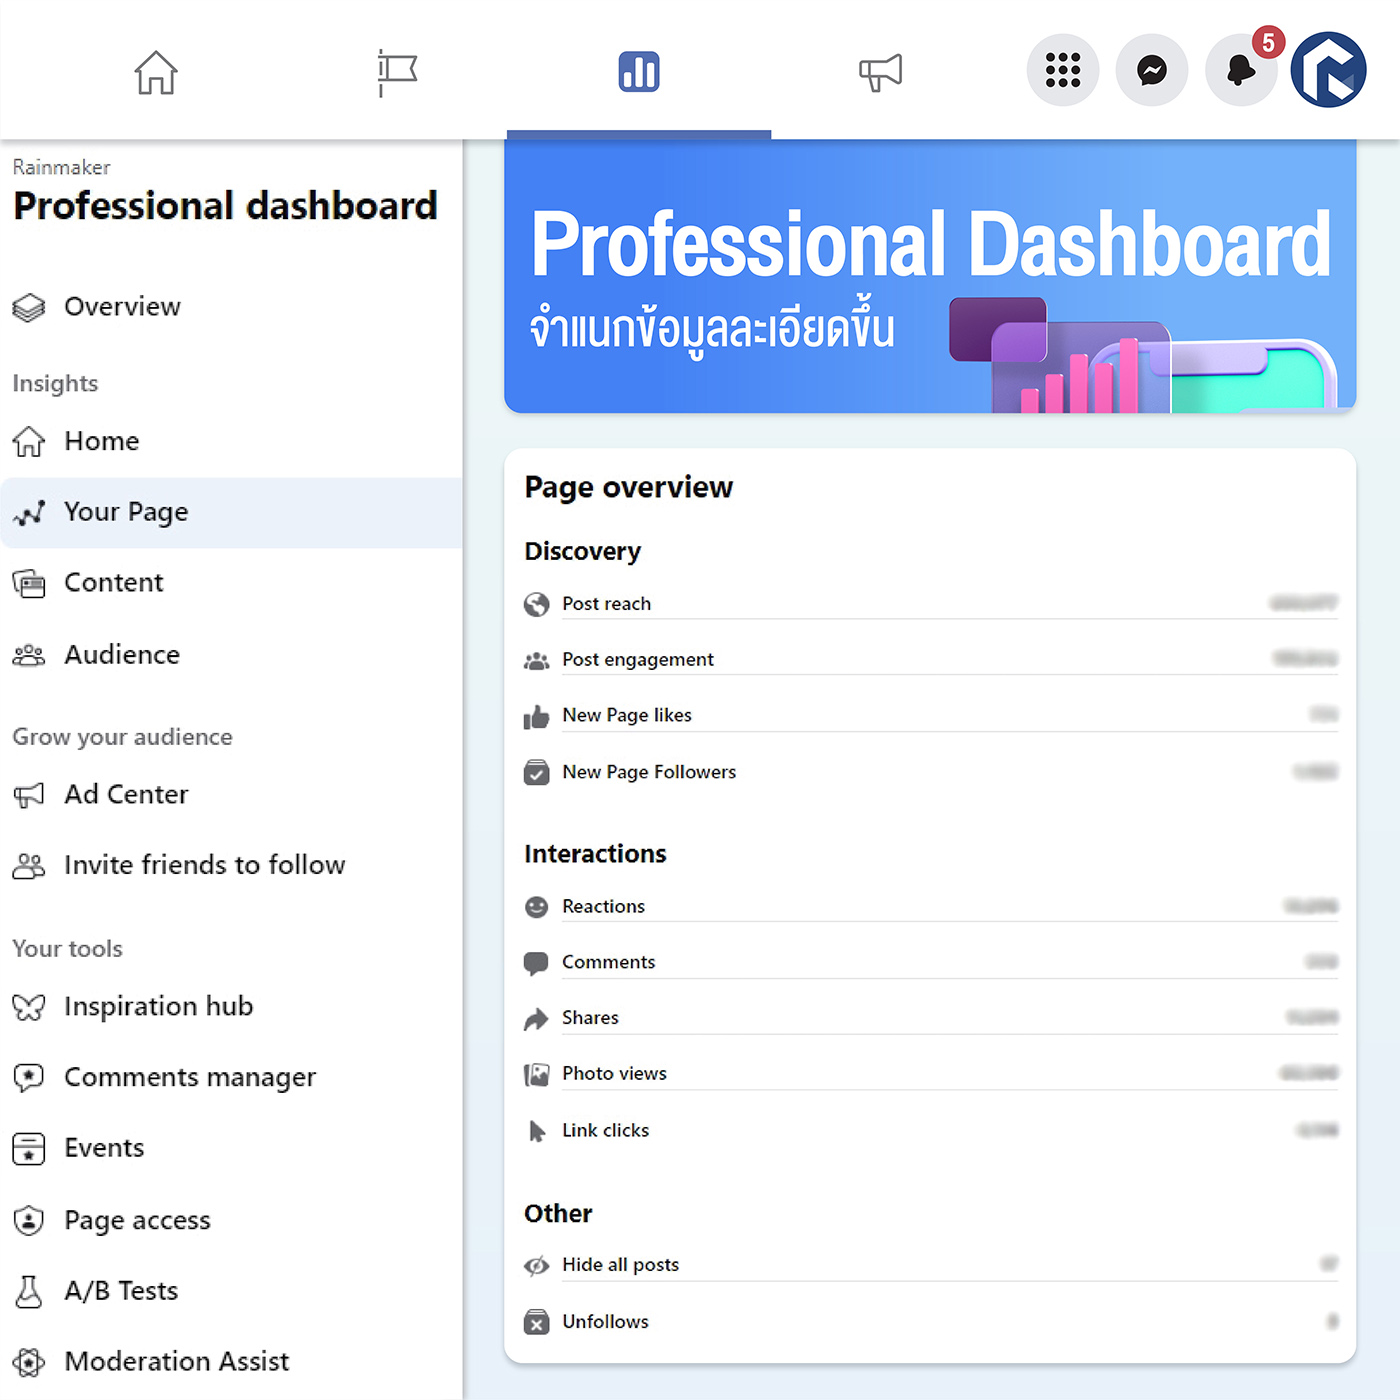
Task: Open the Ad Center megaphone top icon
Action: tap(880, 72)
